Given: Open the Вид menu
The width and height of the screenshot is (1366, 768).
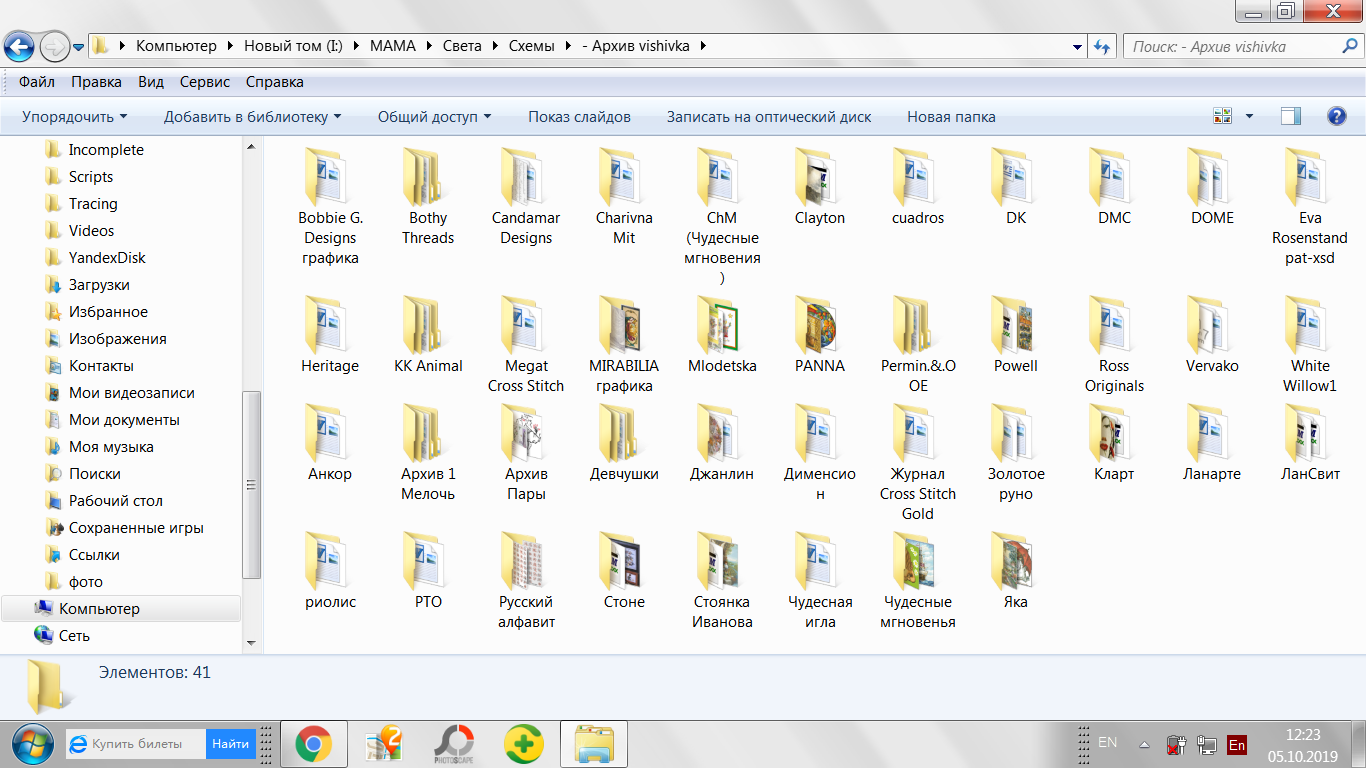Looking at the screenshot, I should [x=151, y=82].
